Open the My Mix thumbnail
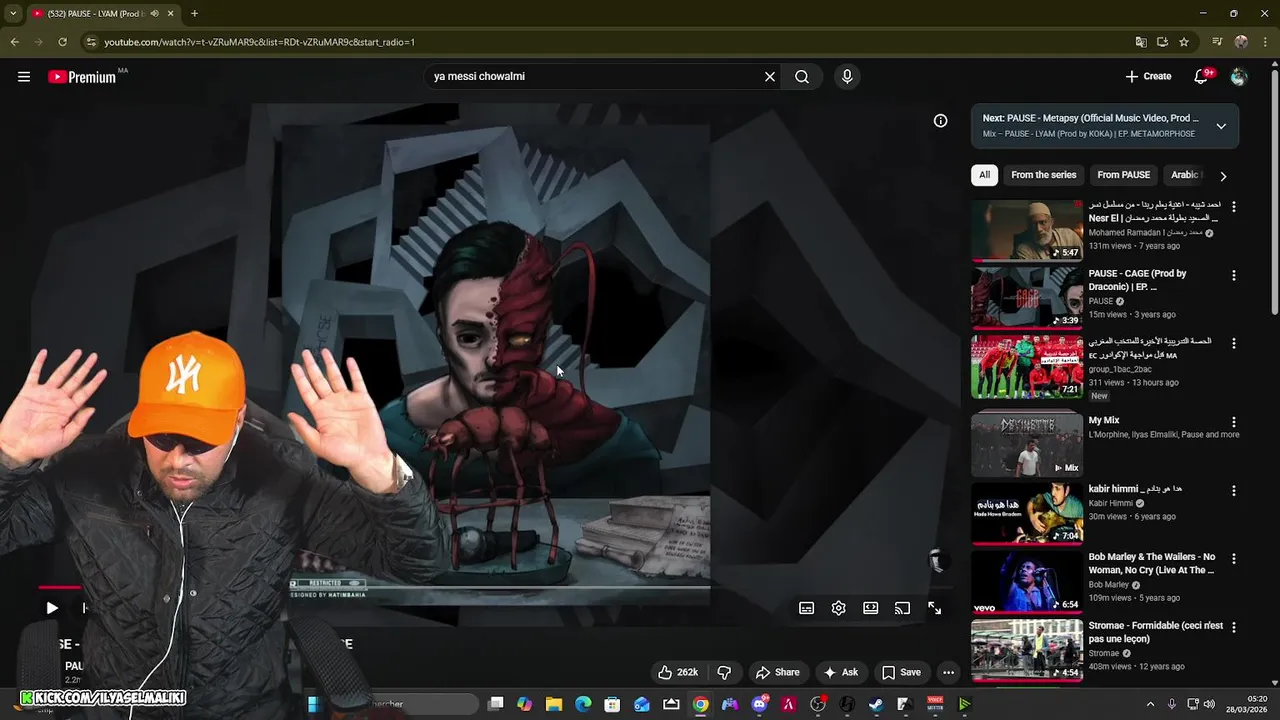The height and width of the screenshot is (720, 1280). click(1027, 445)
